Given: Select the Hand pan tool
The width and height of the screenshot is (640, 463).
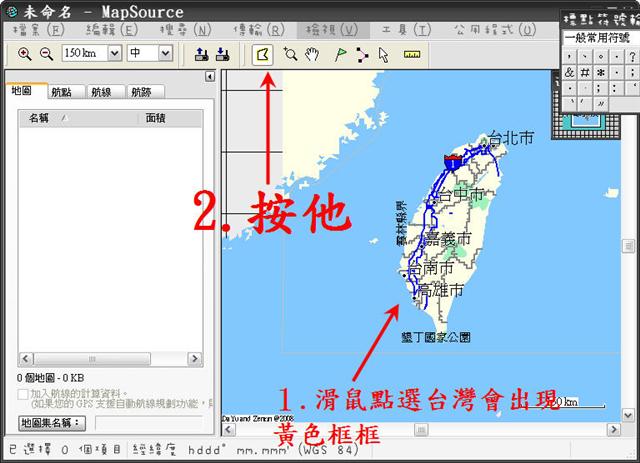Looking at the screenshot, I should click(x=312, y=54).
